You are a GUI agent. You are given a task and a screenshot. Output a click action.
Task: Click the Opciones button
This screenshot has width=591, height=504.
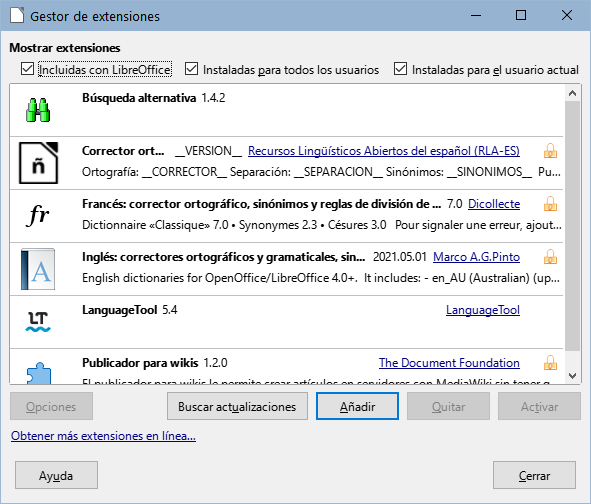[x=51, y=406]
